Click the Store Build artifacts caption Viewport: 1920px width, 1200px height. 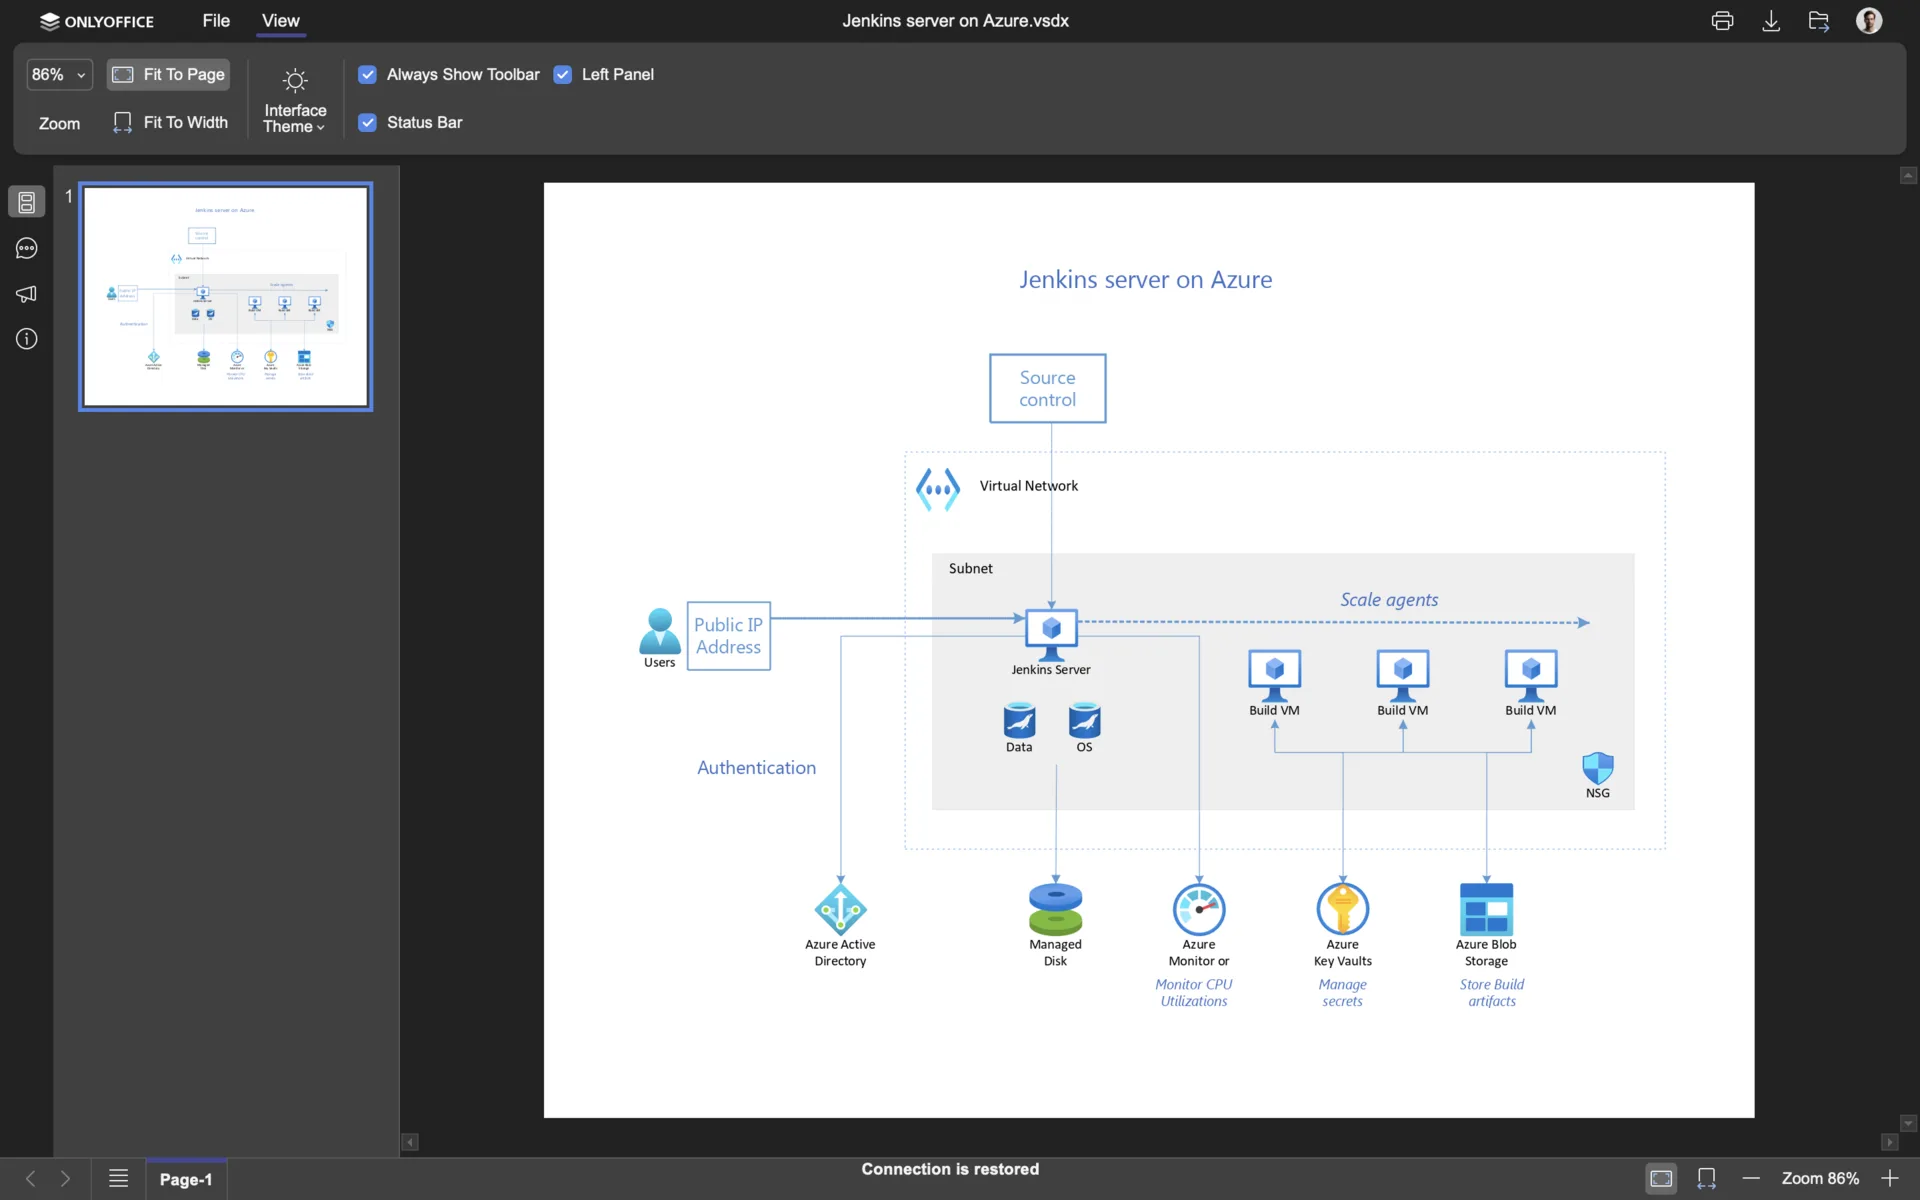point(1491,993)
